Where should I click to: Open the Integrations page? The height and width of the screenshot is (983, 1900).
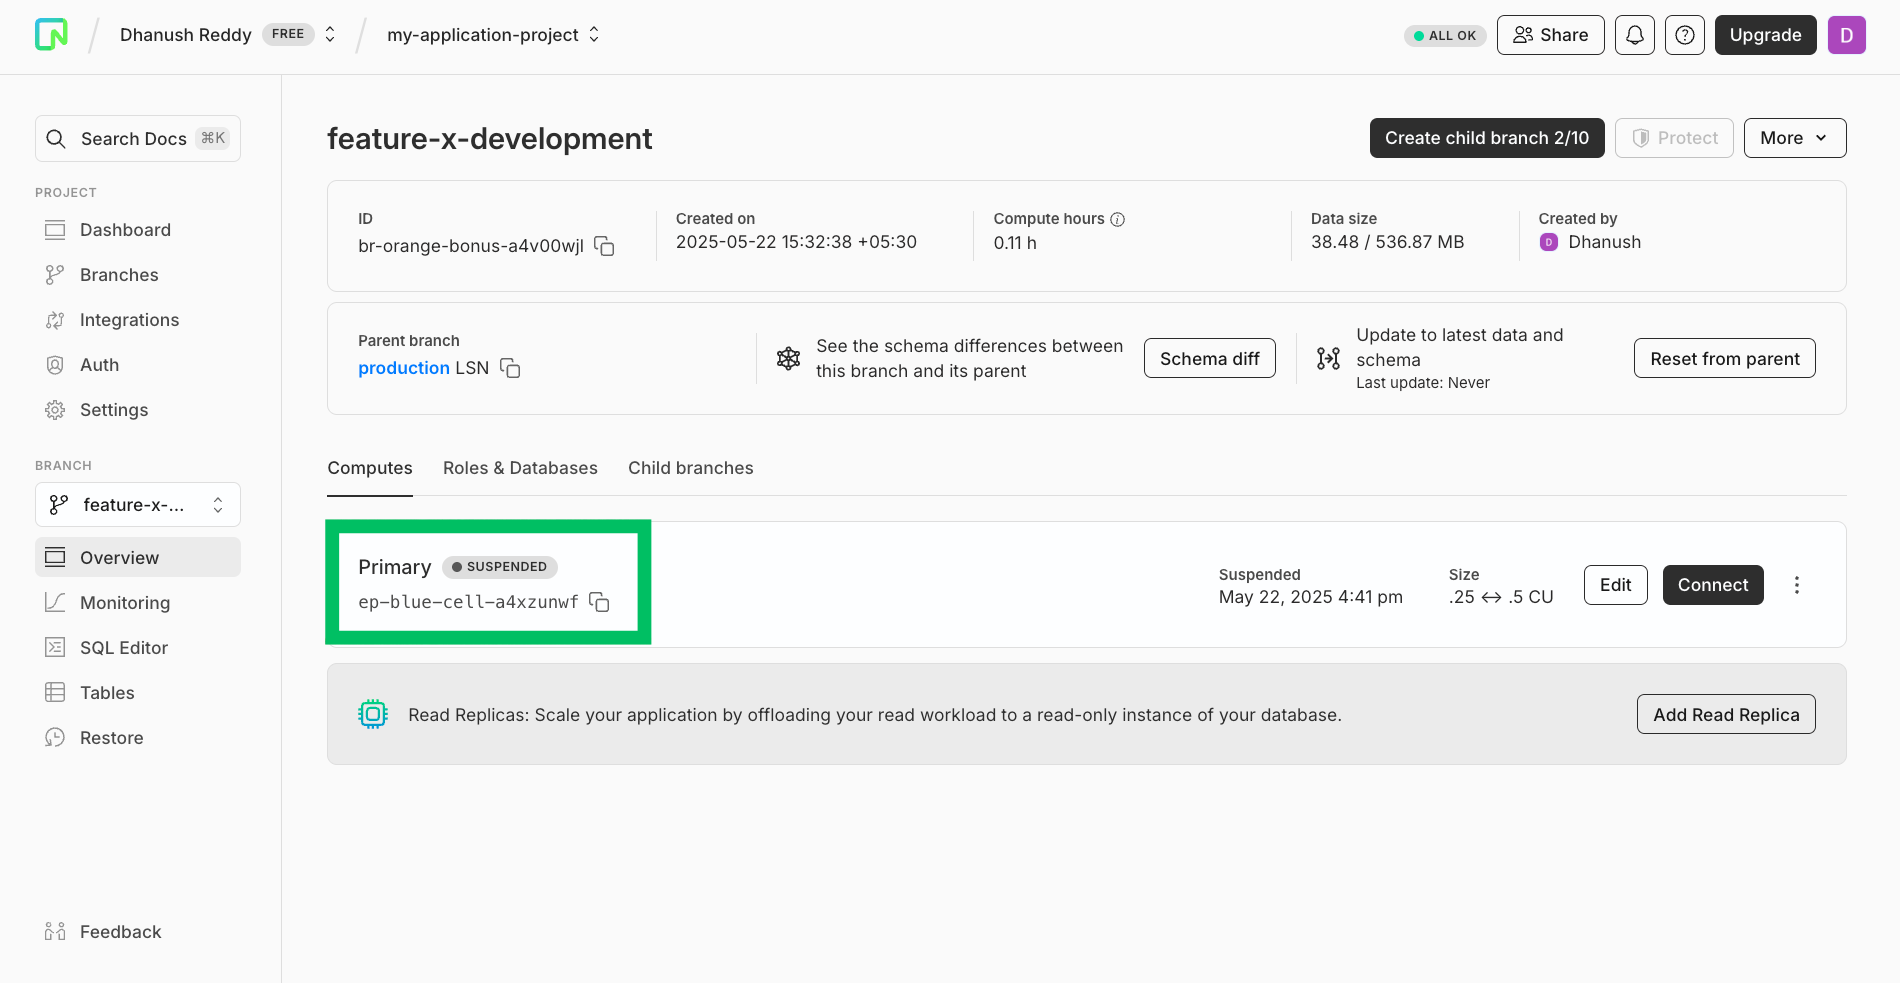[129, 319]
